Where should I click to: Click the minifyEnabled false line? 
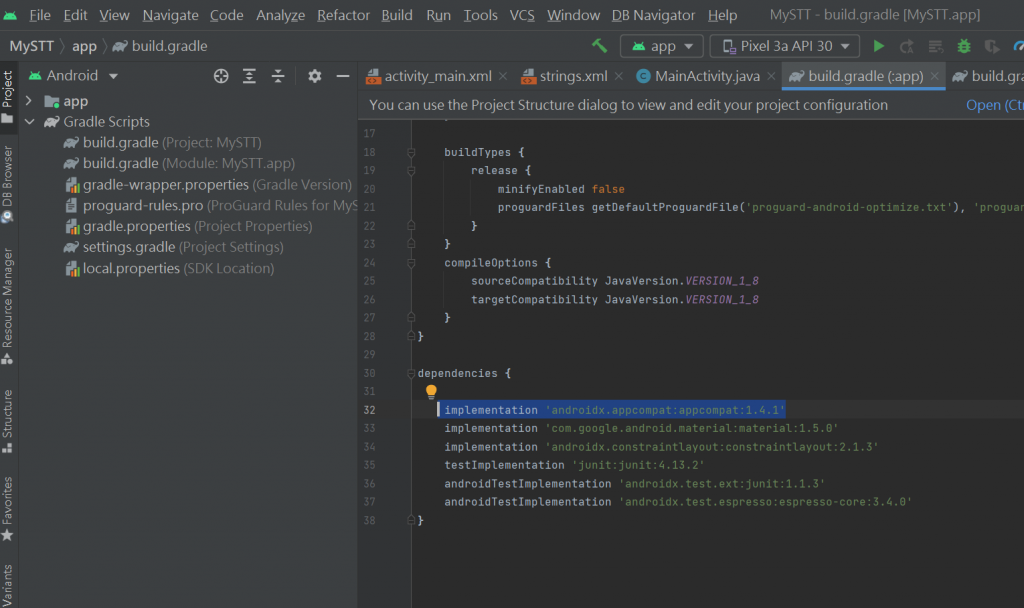[561, 189]
